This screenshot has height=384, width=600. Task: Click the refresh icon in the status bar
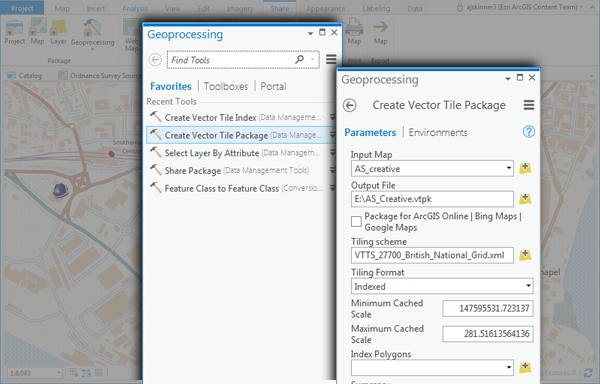(x=588, y=373)
